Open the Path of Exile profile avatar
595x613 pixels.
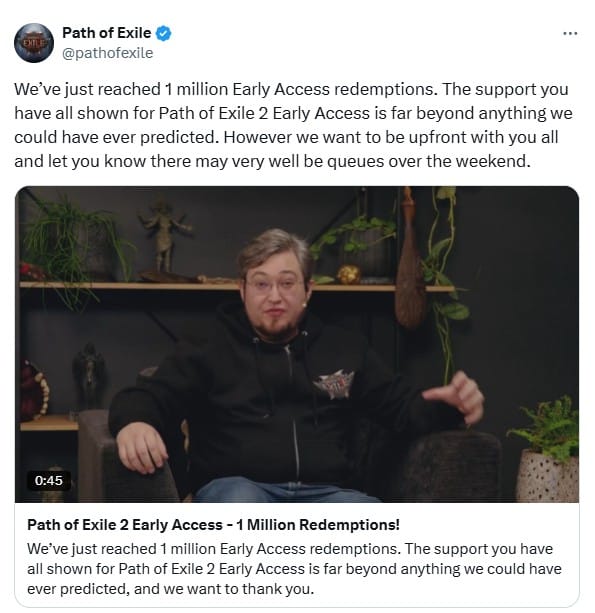(x=34, y=43)
